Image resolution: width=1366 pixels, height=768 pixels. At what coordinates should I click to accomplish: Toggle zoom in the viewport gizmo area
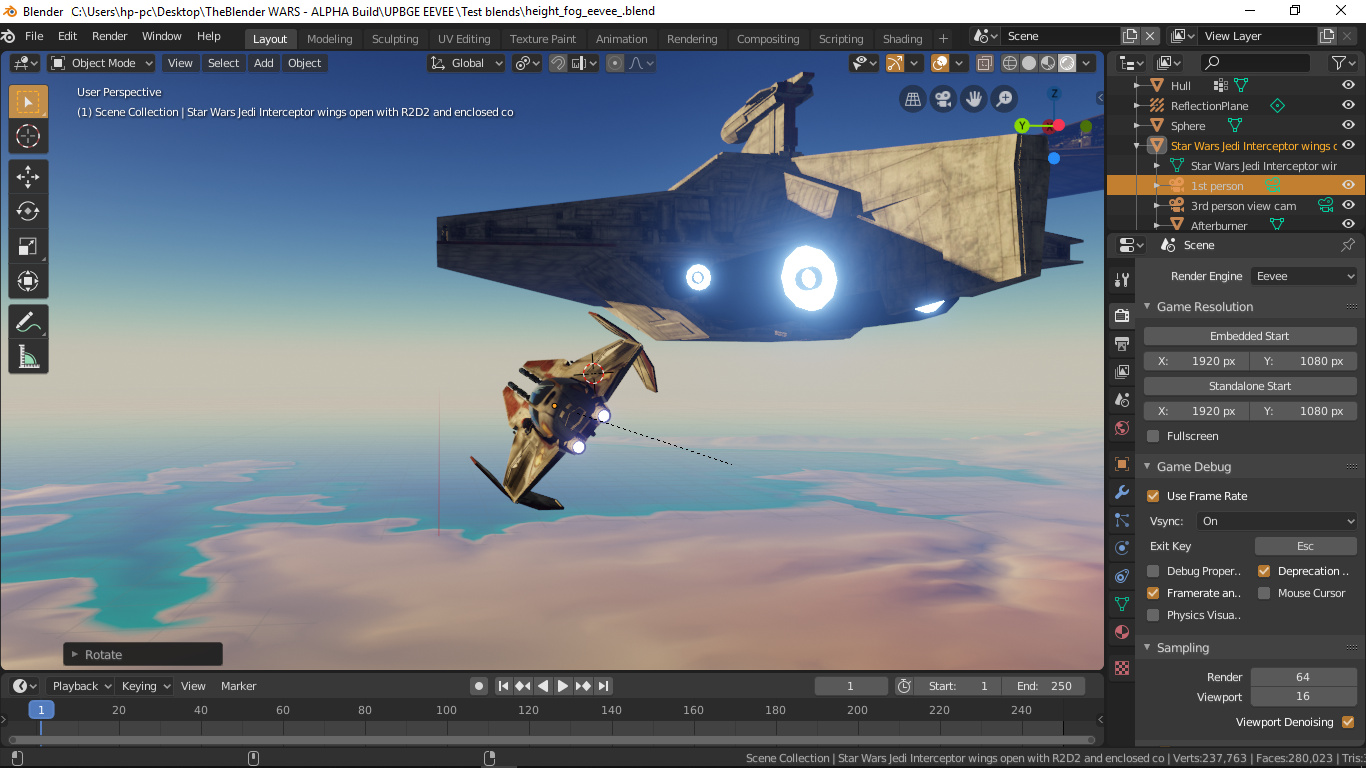[1003, 99]
